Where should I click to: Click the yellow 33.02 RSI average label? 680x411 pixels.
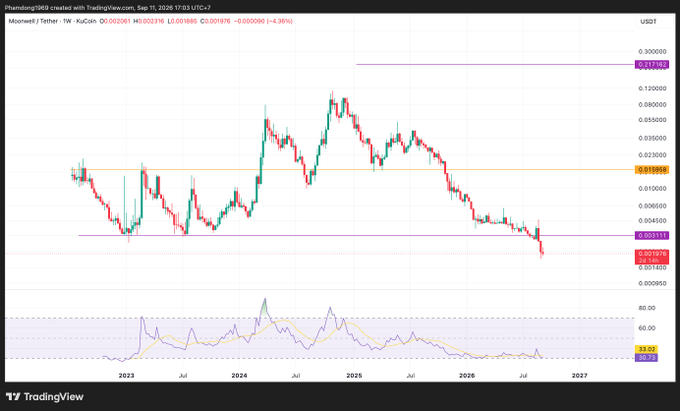coord(646,349)
